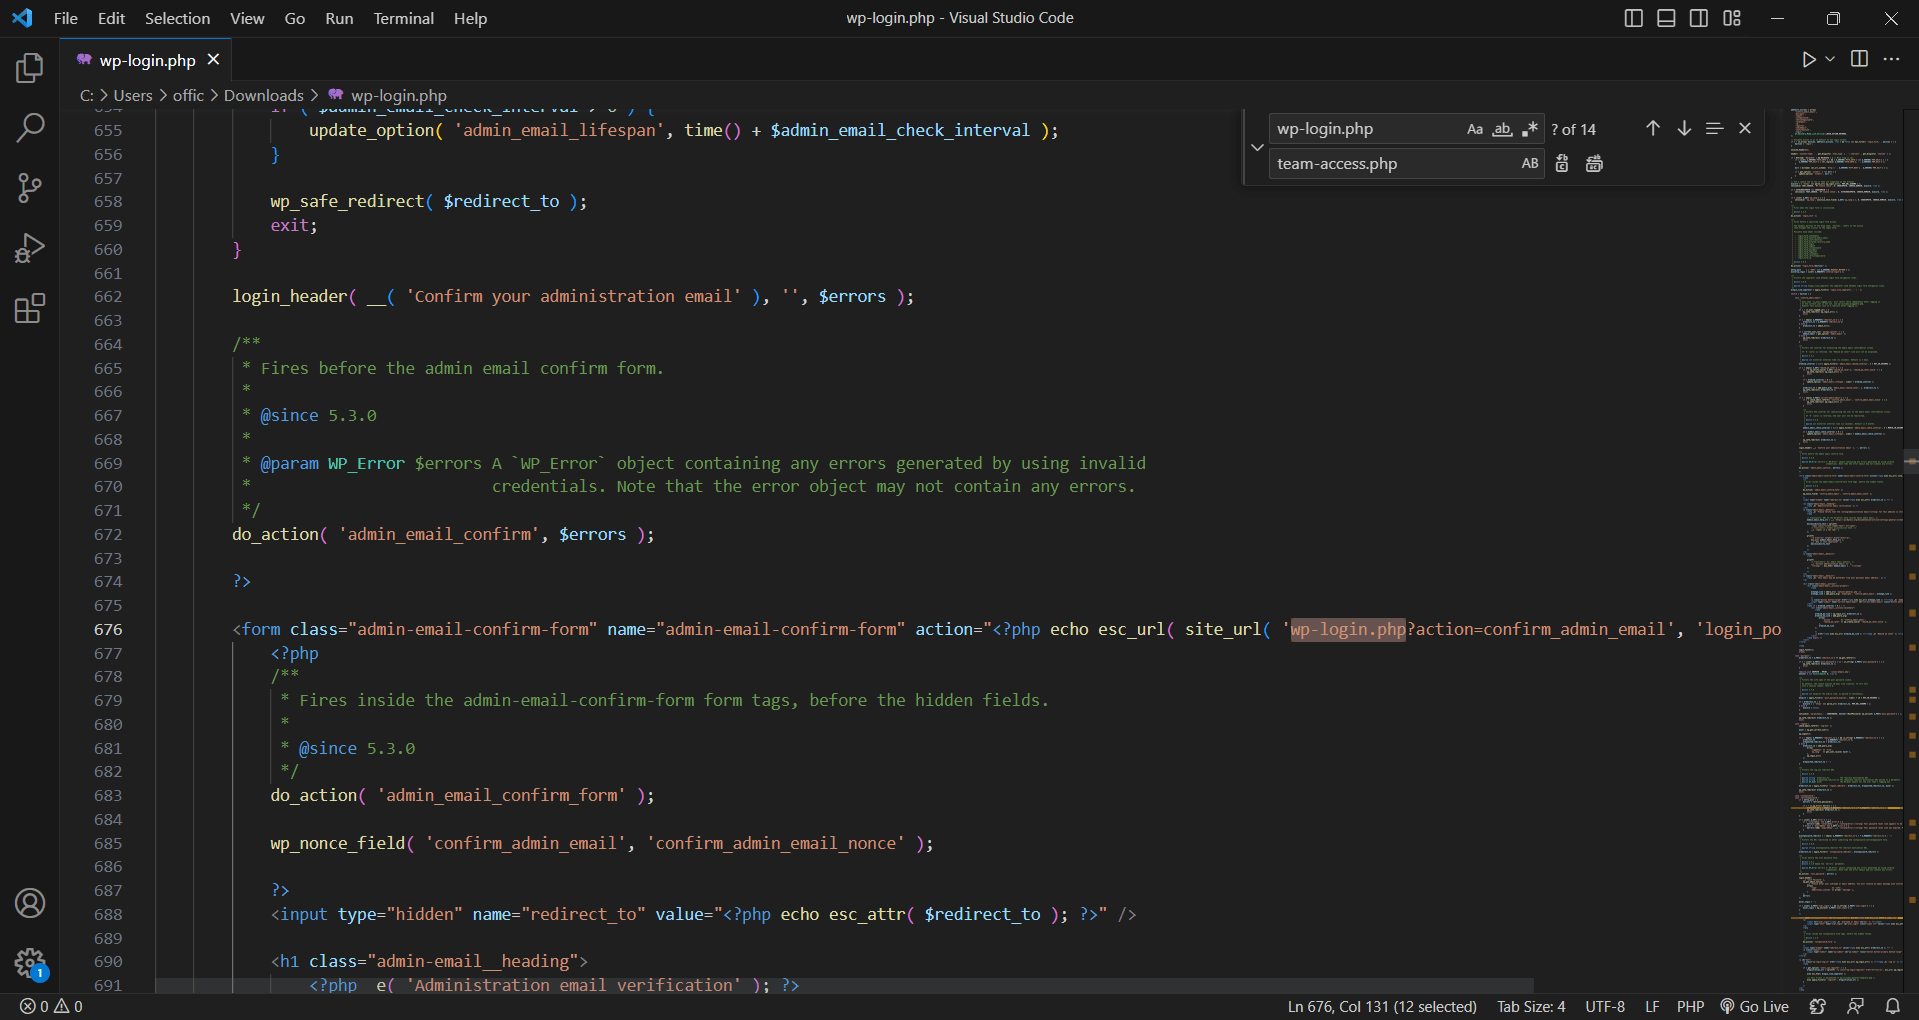
Task: Toggle Primary Side Bar layout icon
Action: click(1634, 18)
